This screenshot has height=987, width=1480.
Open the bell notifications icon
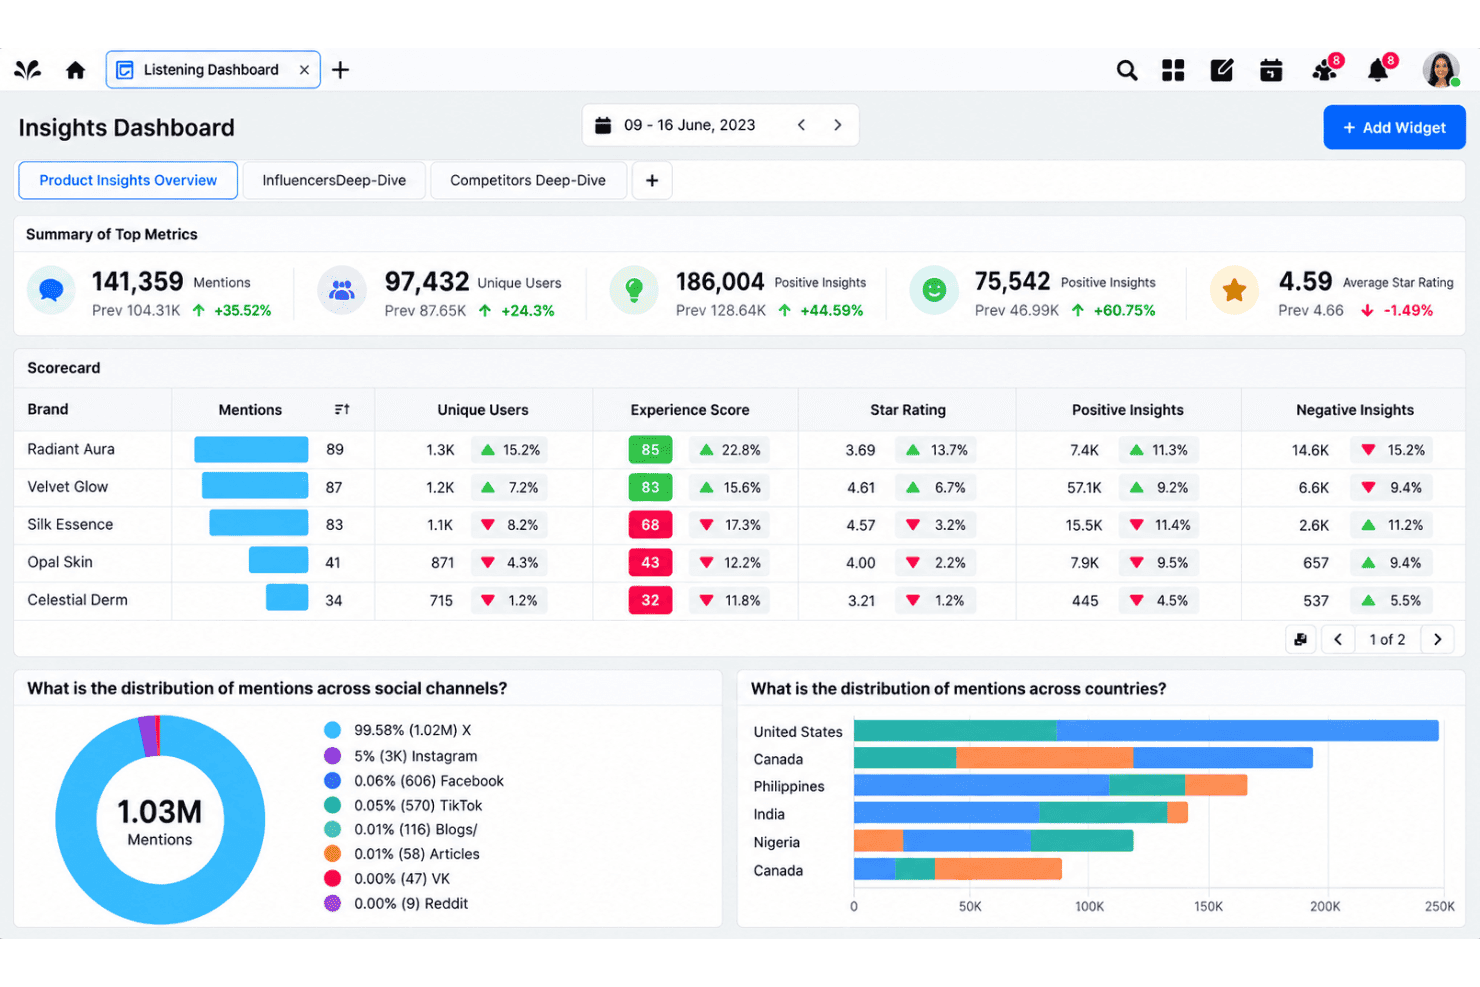(x=1380, y=69)
